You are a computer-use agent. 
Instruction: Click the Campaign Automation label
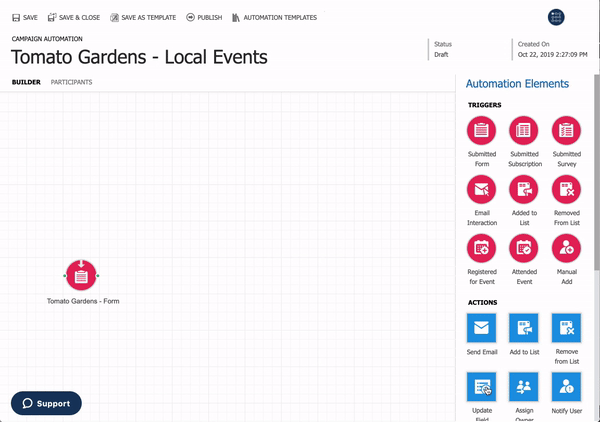point(47,39)
